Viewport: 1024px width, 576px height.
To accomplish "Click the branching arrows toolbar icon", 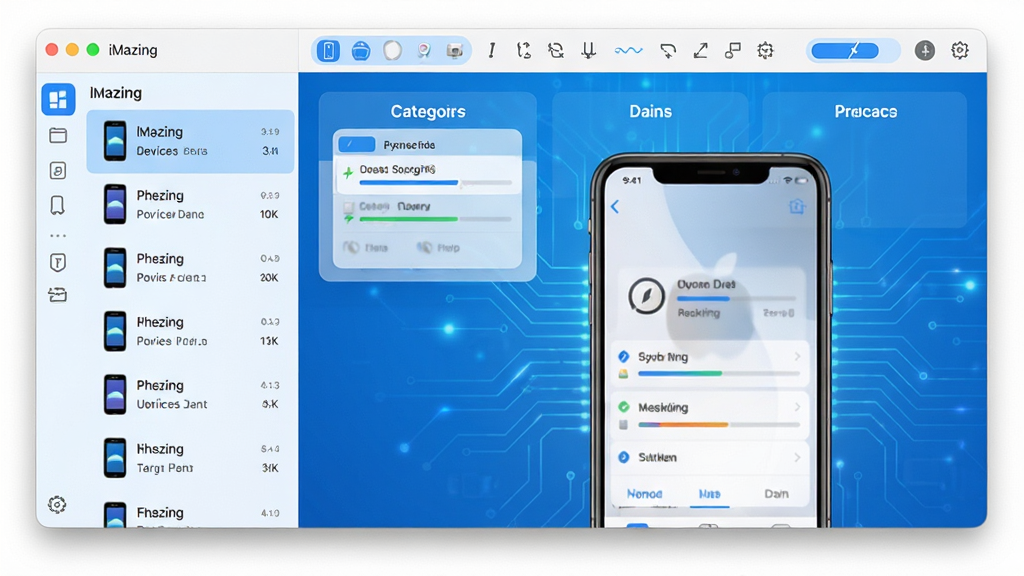I will 524,50.
